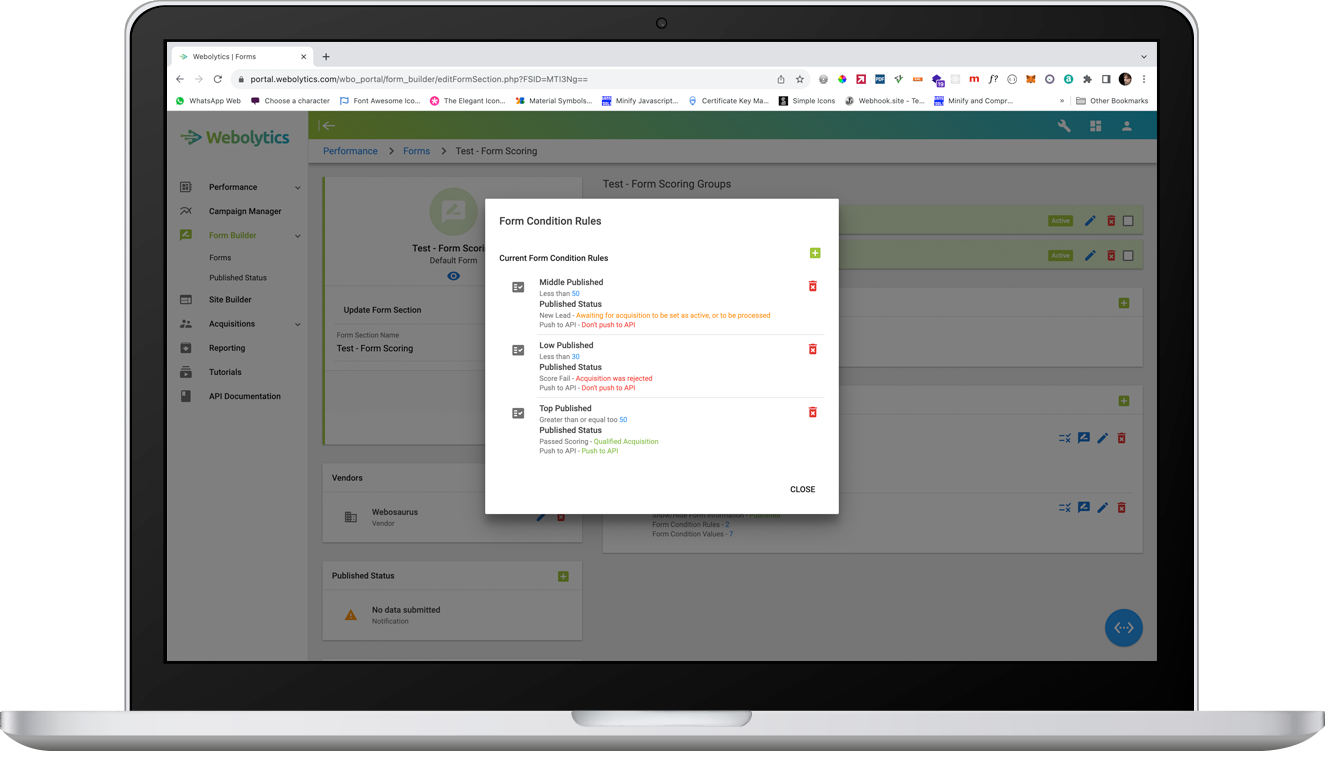This screenshot has width=1325, height=780.
Task: Open the Published Status submenu item
Action: click(x=238, y=278)
